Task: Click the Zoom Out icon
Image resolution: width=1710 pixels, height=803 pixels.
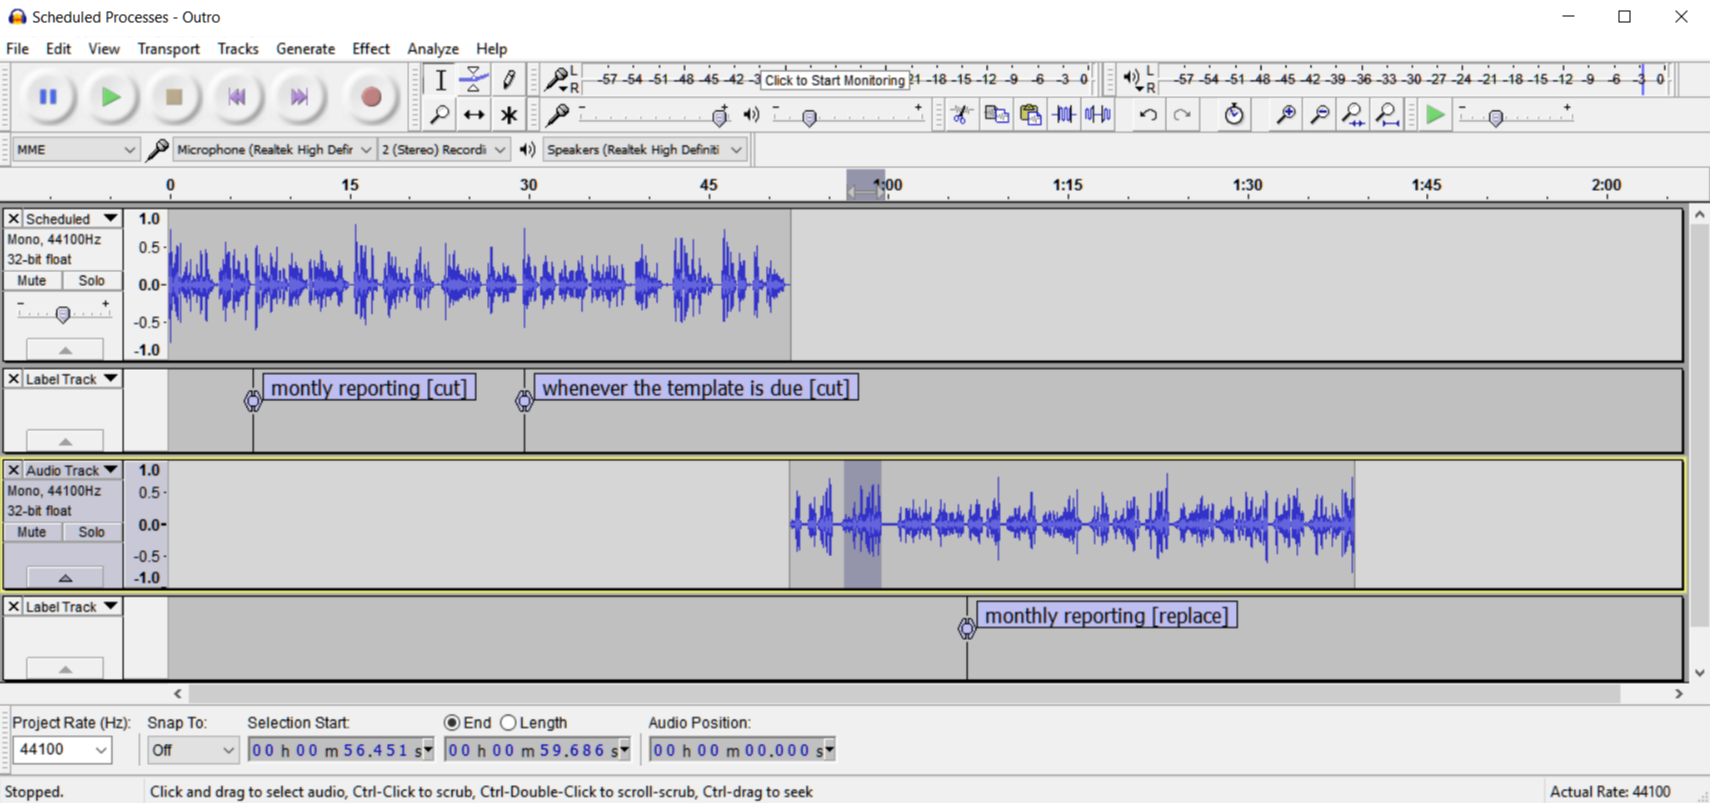Action: pos(1320,115)
